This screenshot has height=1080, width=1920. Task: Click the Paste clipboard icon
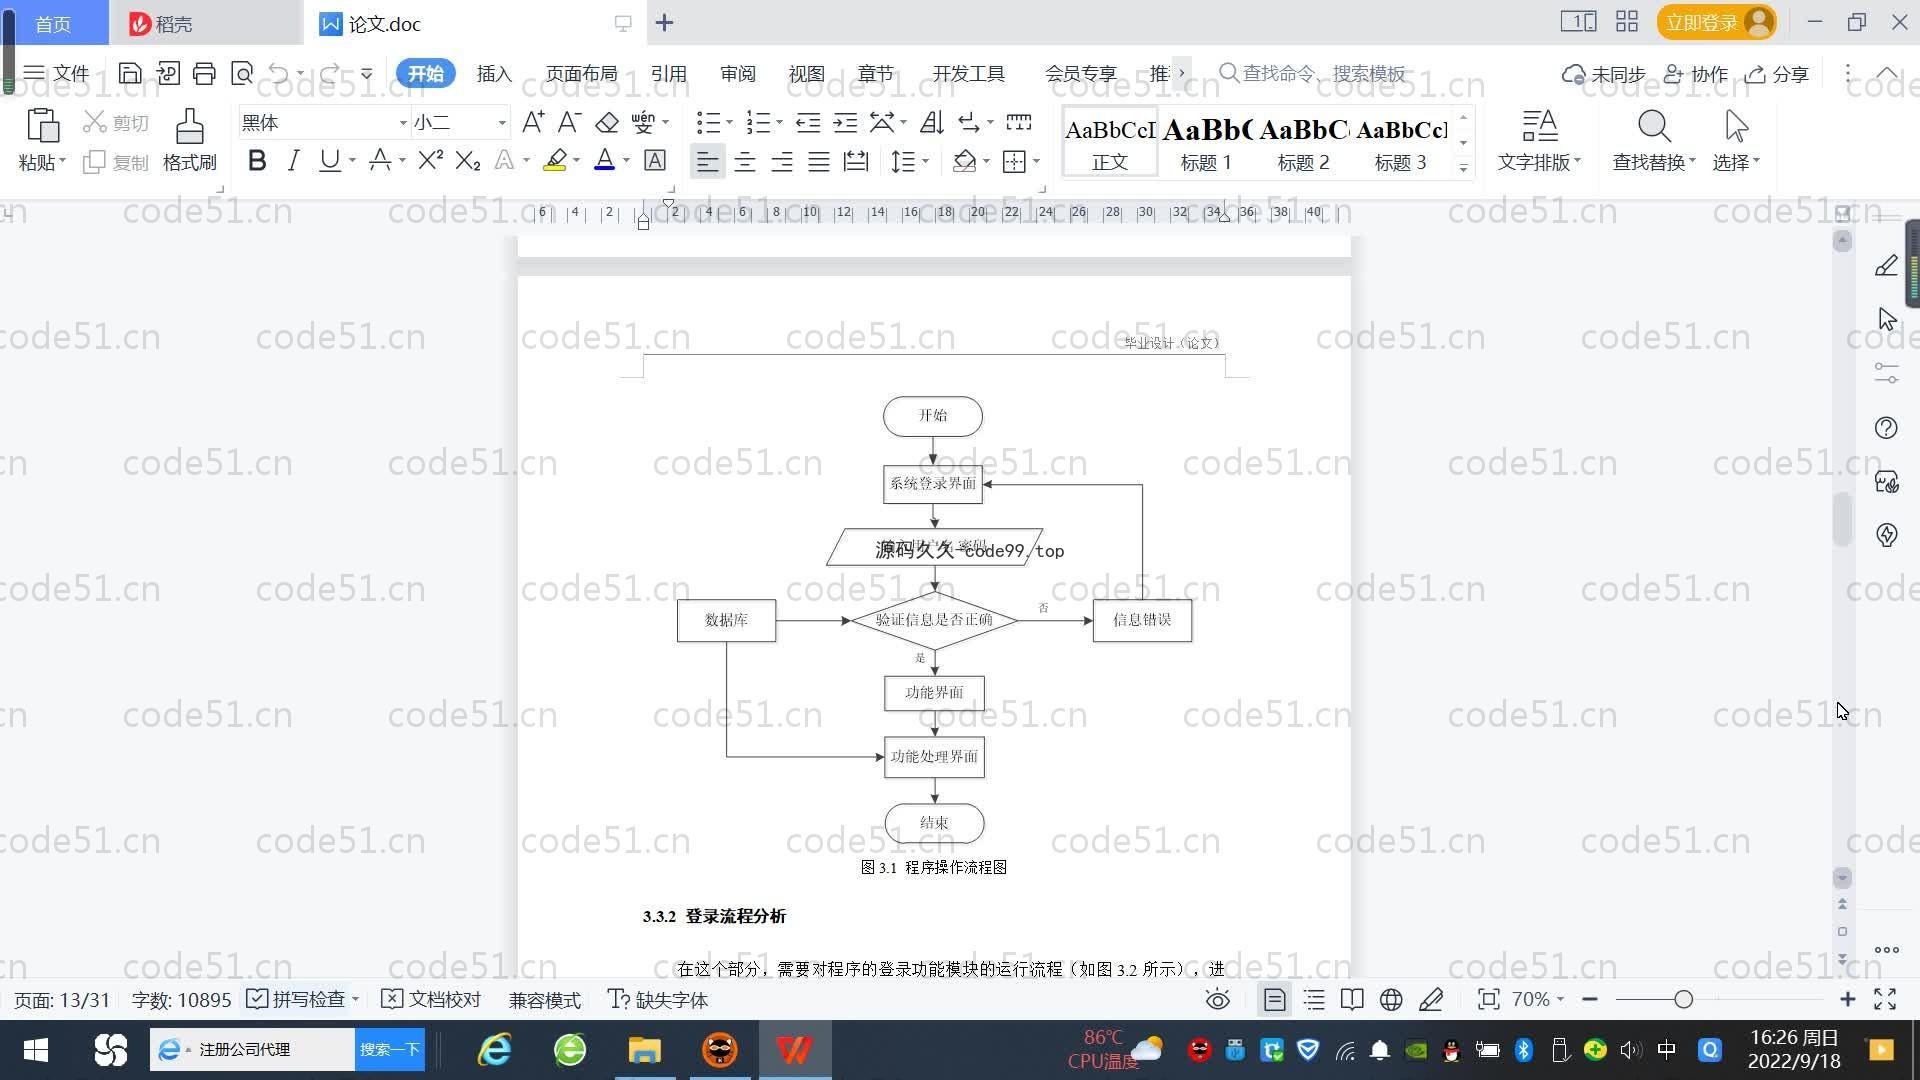click(42, 127)
